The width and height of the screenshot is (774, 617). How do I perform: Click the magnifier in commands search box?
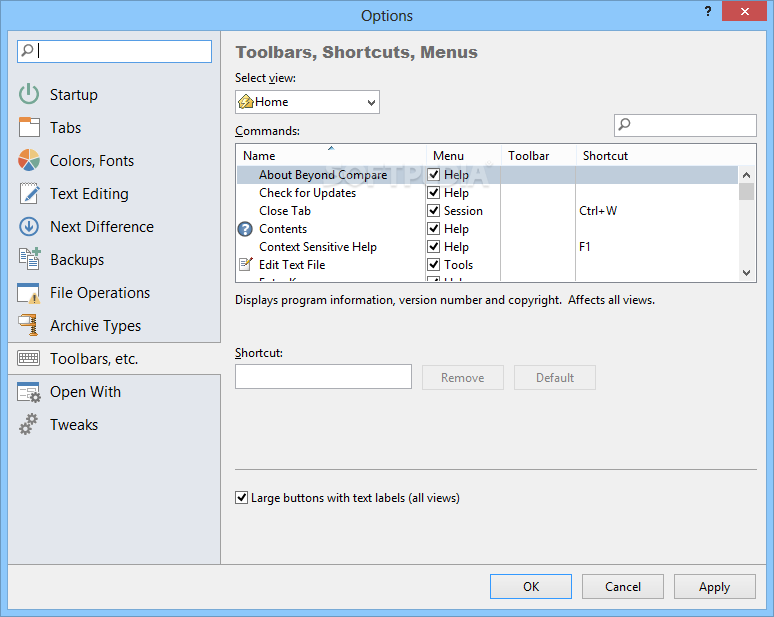pos(624,124)
